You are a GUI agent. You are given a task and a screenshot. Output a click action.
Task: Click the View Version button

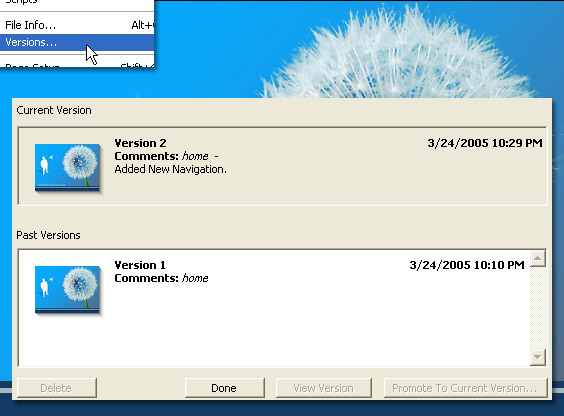(323, 388)
